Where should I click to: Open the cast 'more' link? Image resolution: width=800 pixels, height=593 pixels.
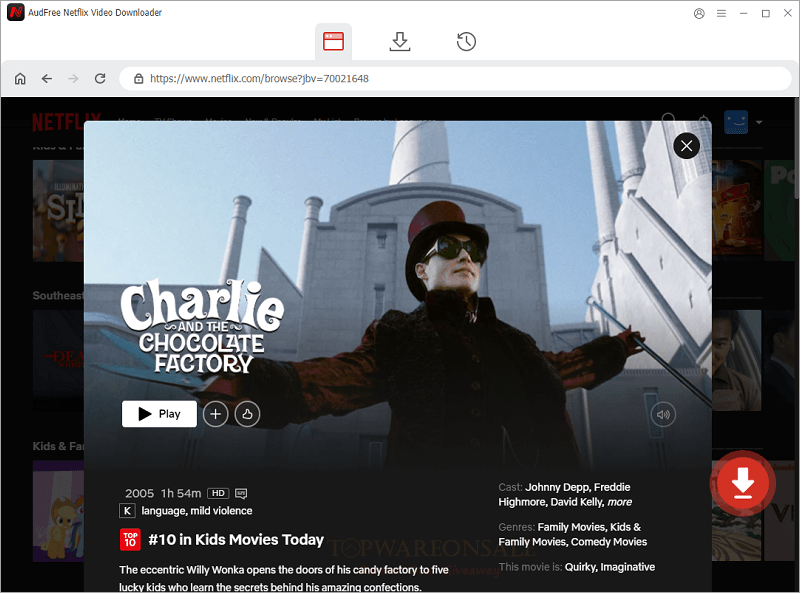tap(619, 502)
